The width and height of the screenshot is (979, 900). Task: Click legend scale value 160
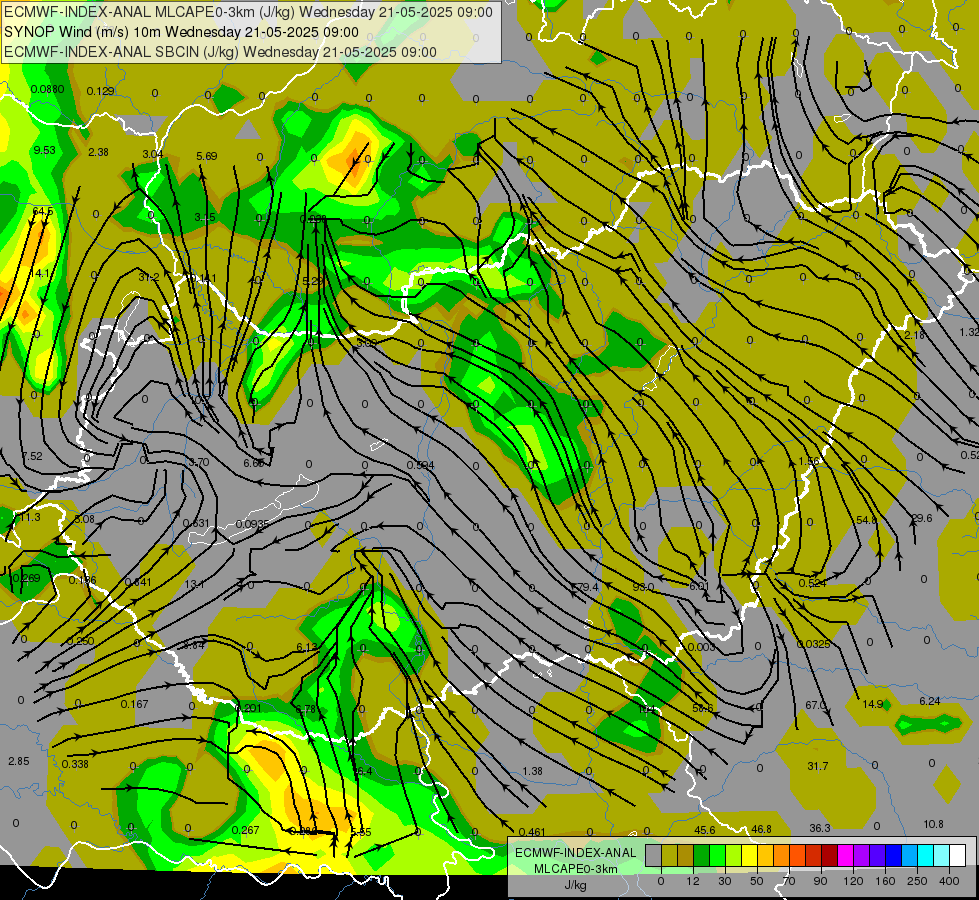click(x=885, y=881)
